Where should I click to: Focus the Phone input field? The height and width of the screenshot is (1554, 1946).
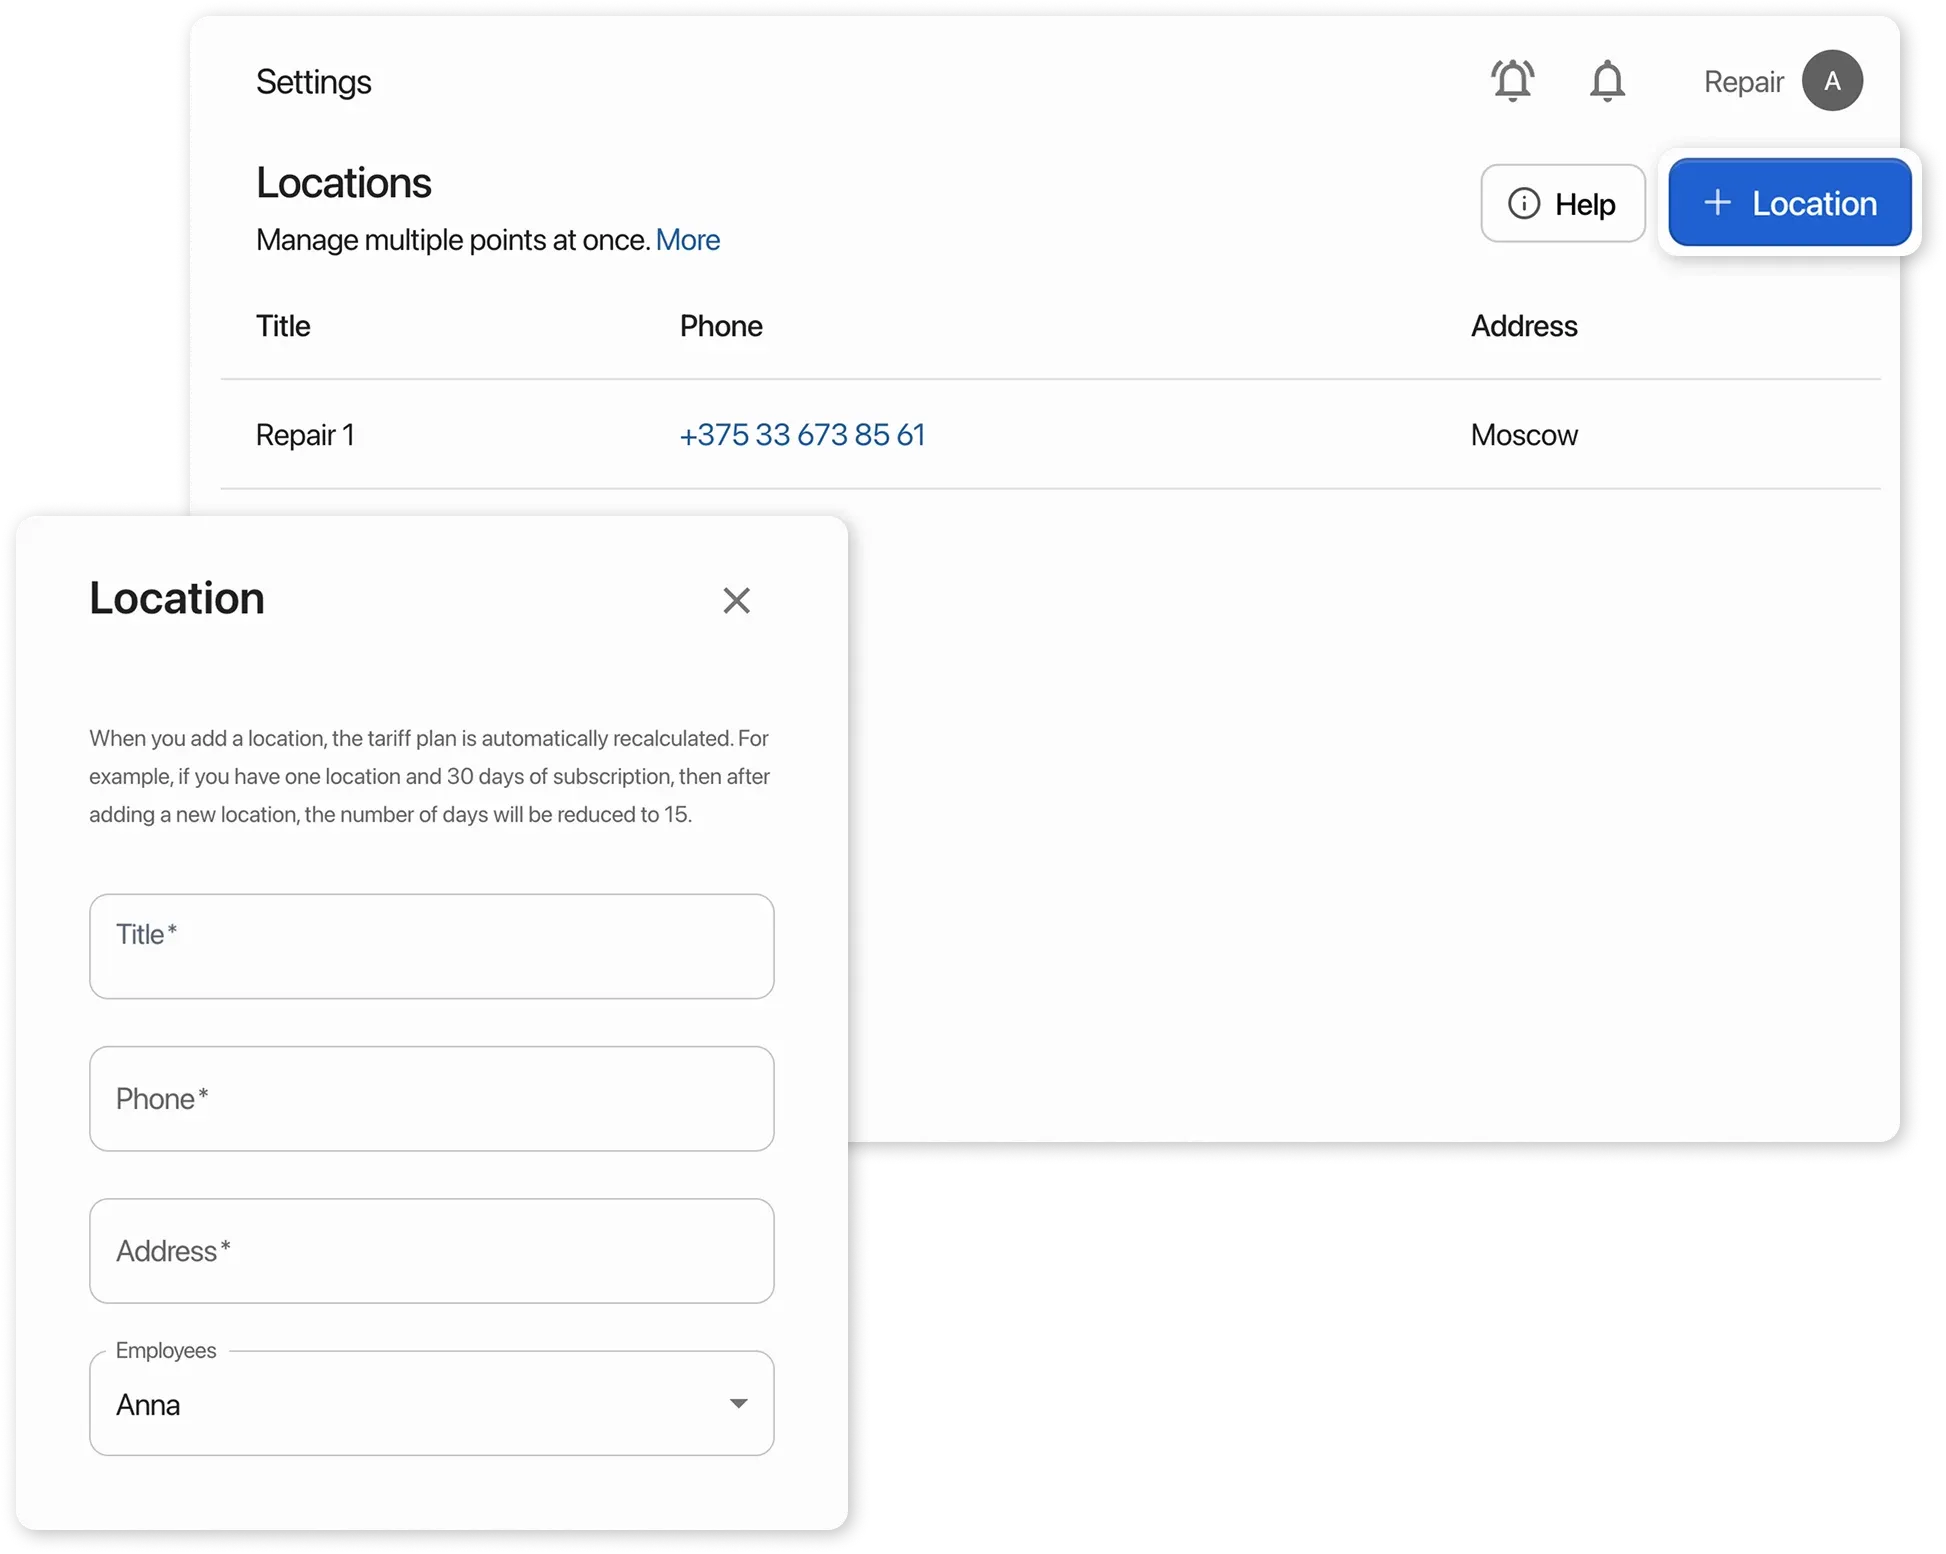431,1099
